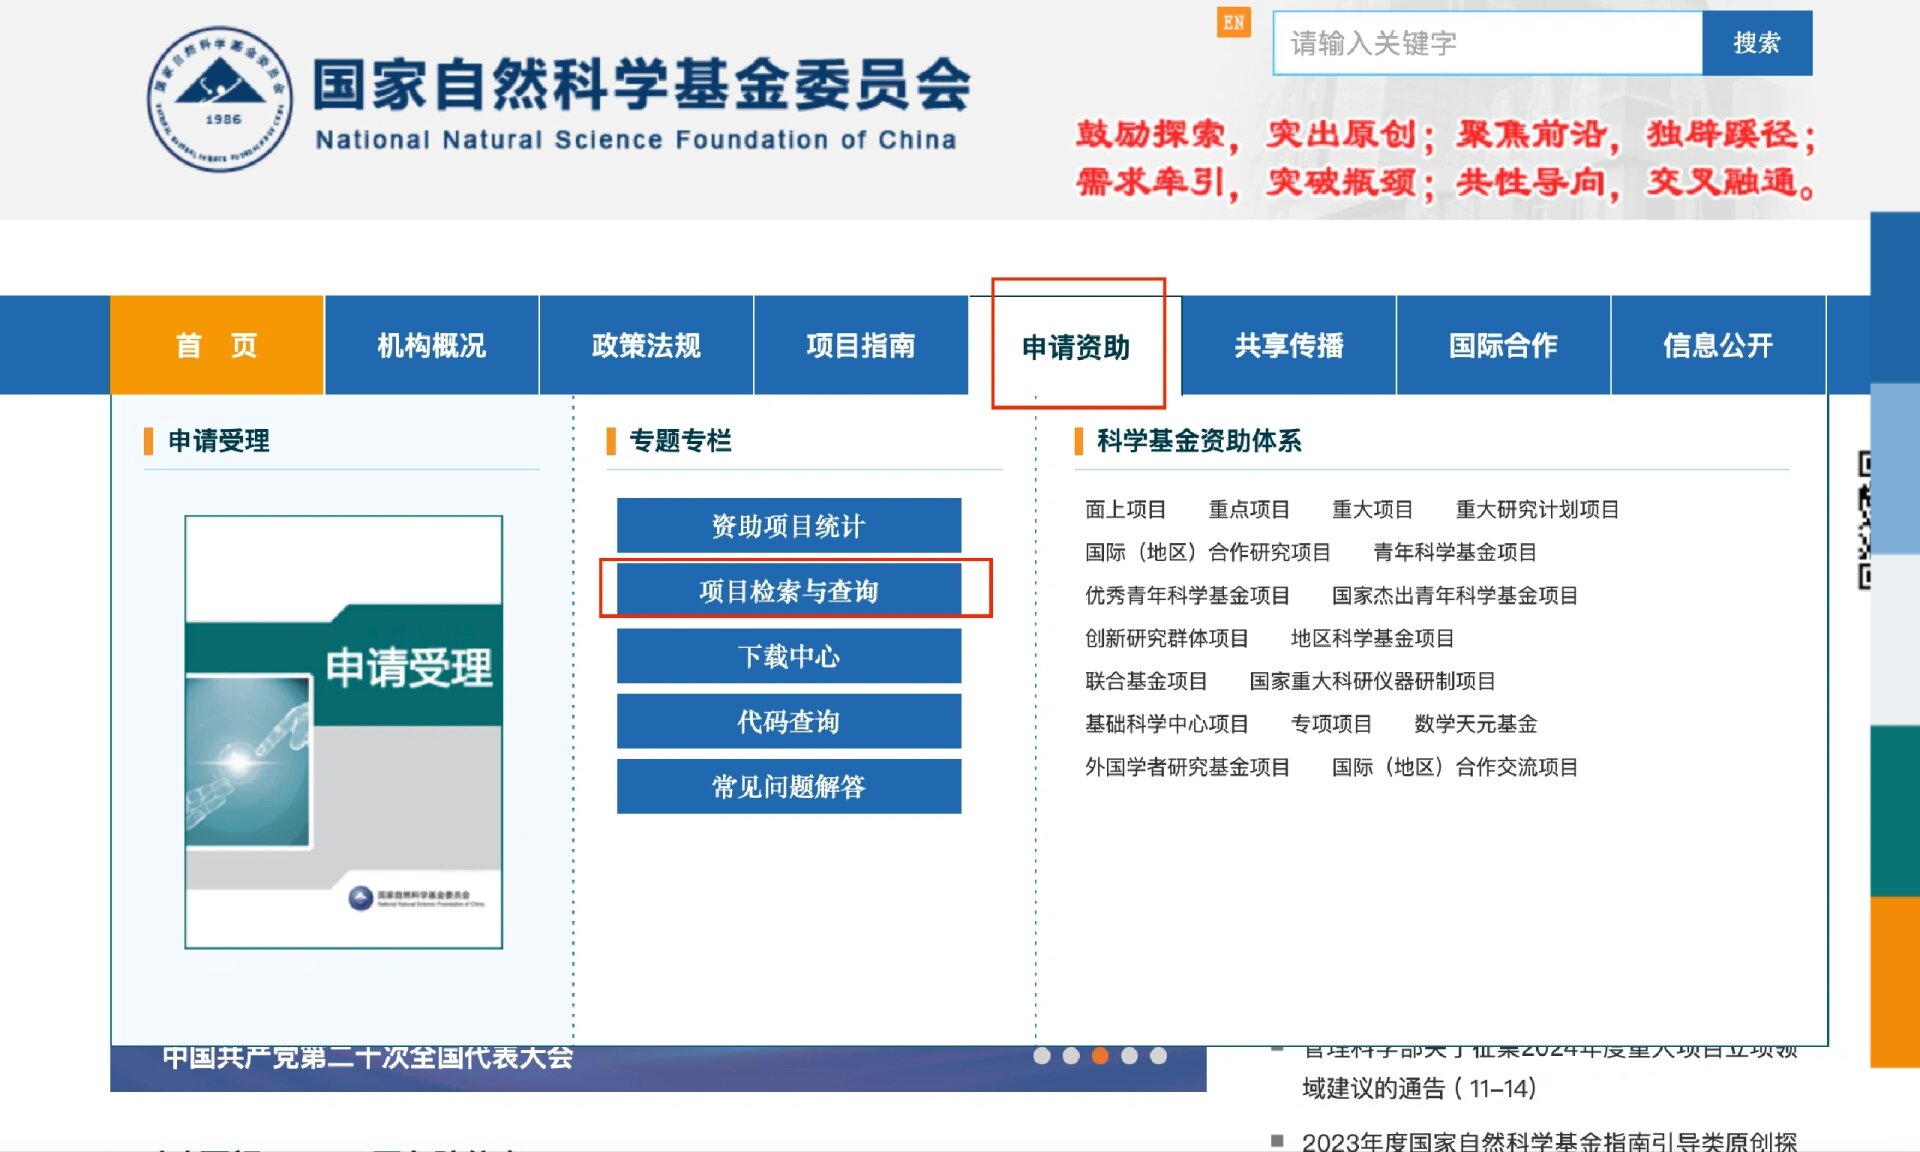This screenshot has height=1152, width=1920.
Task: Open the 专项项目 link
Action: coord(1331,724)
